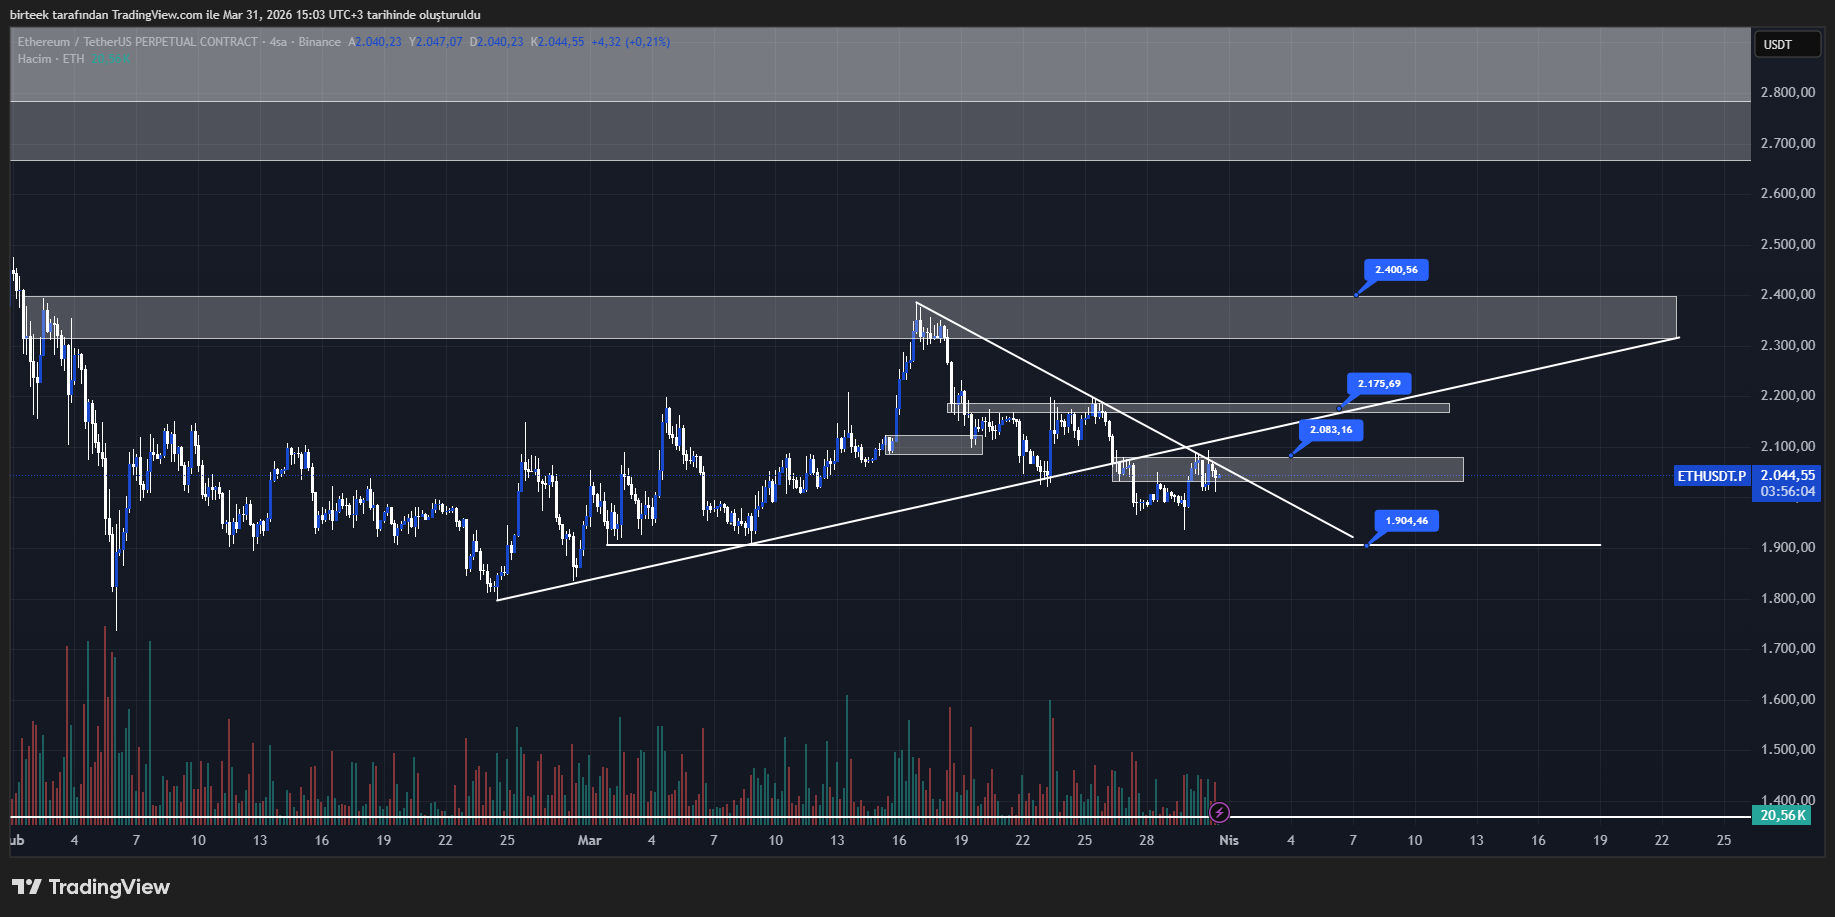Click the 20,56K volume value in the legend

point(110,59)
